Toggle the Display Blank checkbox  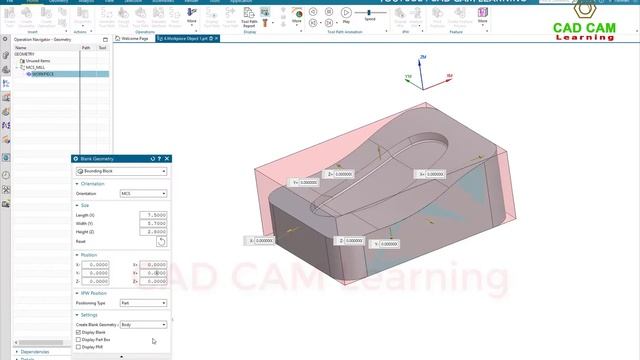[x=78, y=332]
